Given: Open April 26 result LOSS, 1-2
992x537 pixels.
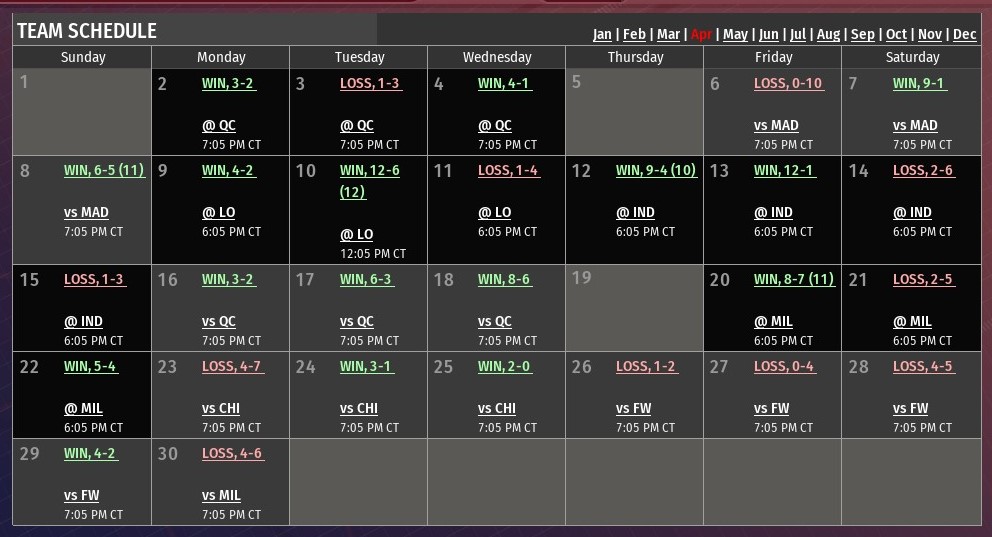Looking at the screenshot, I should pos(647,366).
